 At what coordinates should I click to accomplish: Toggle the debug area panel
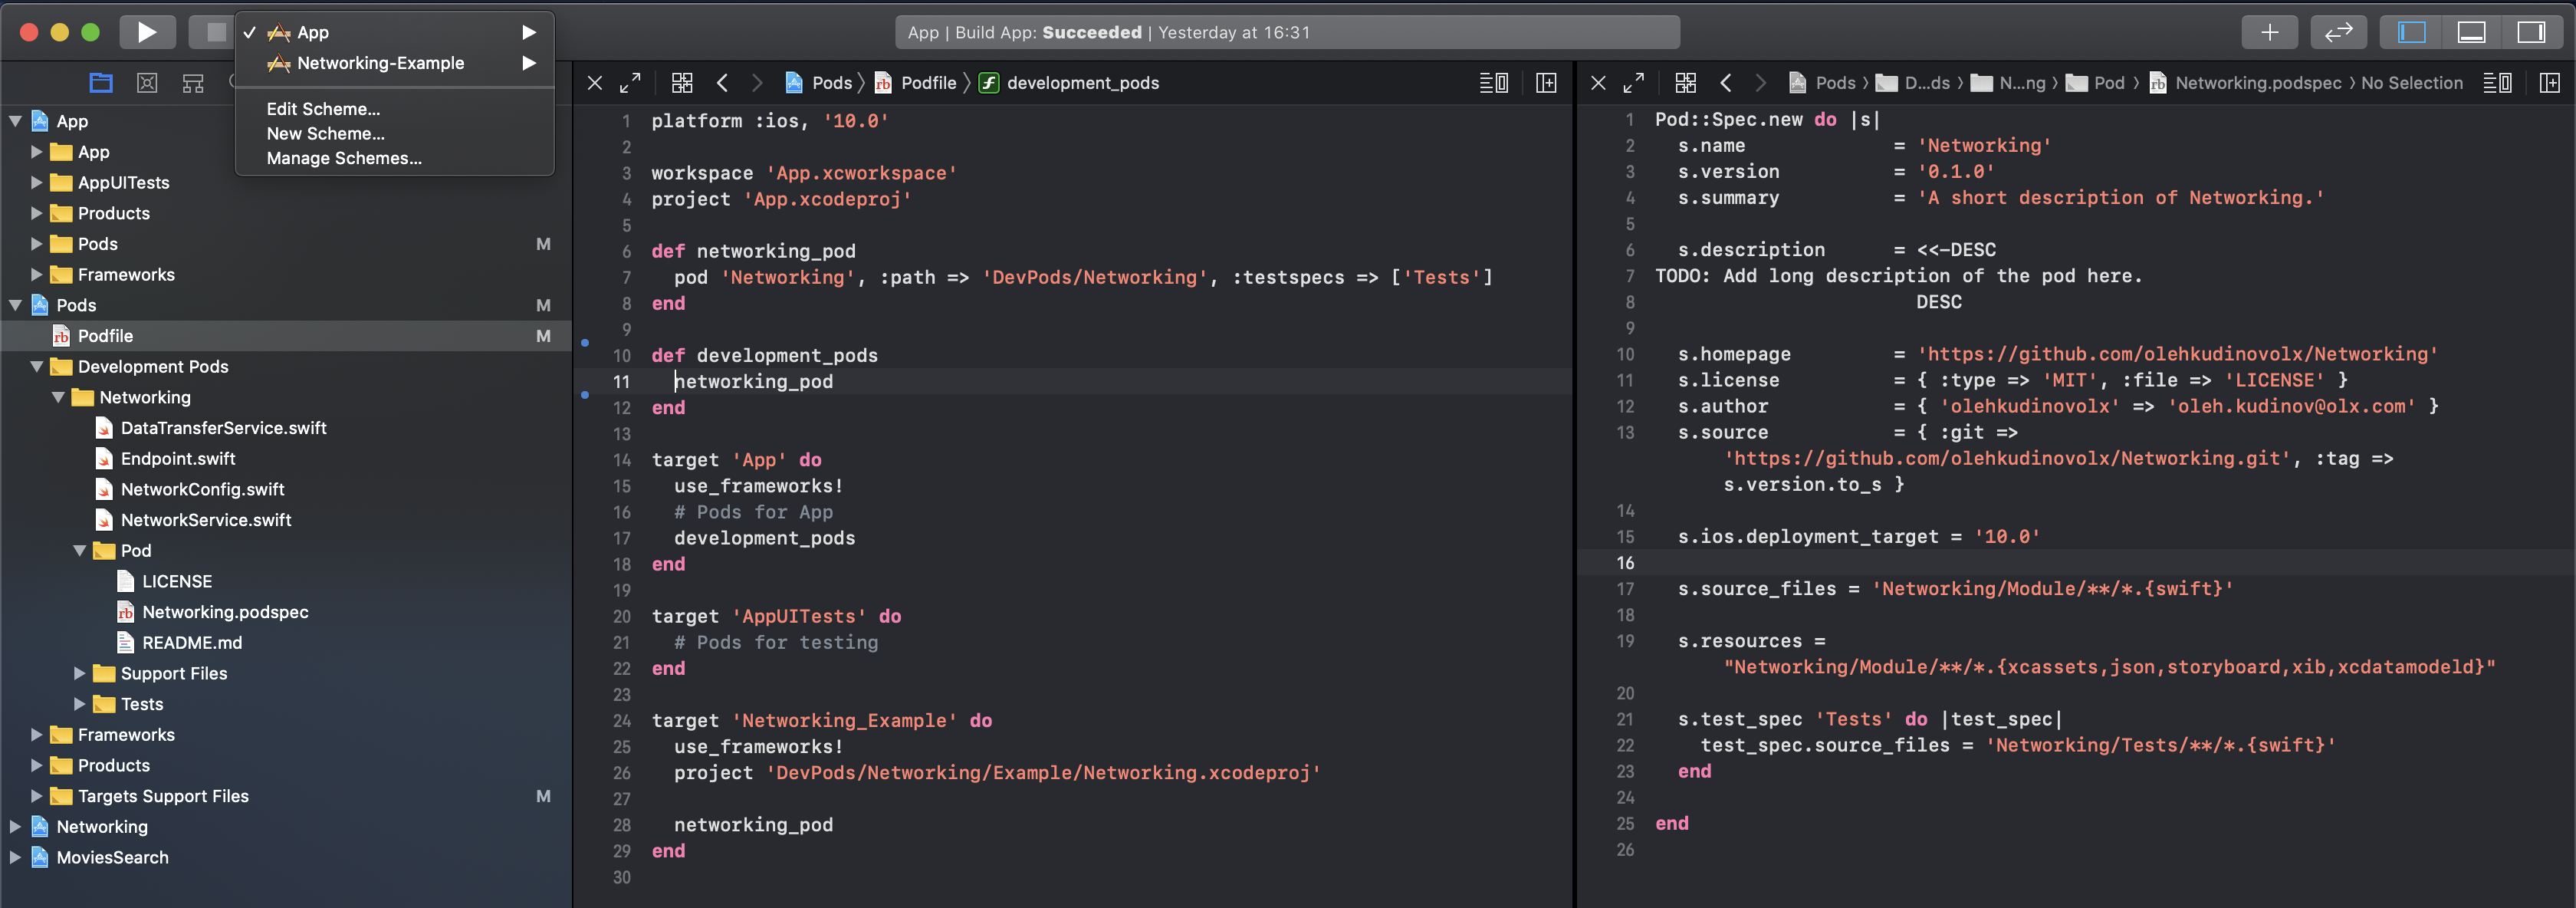tap(2471, 32)
